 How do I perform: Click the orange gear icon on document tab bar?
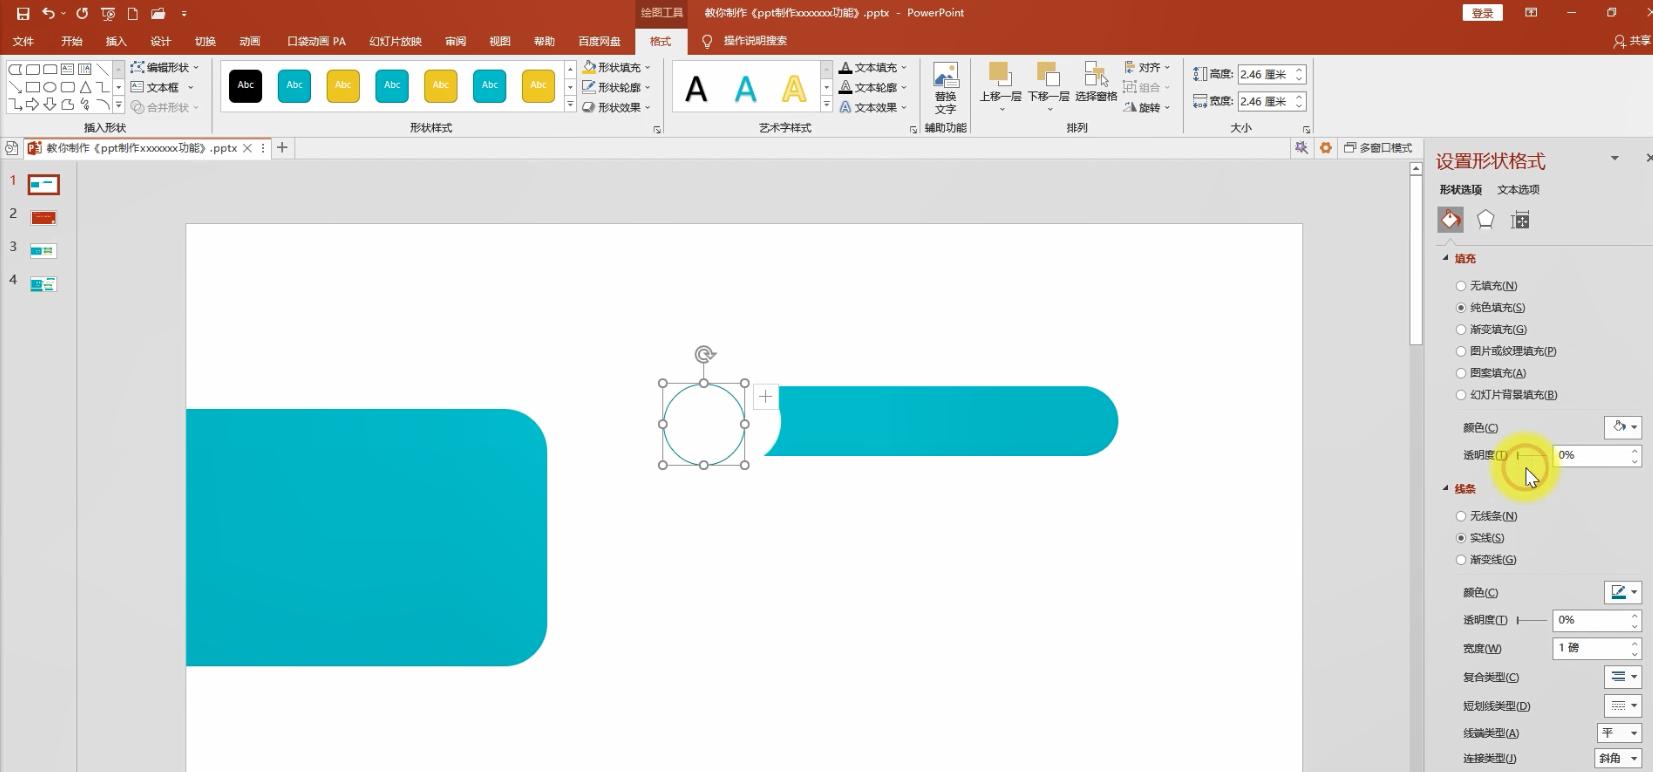[1326, 148]
